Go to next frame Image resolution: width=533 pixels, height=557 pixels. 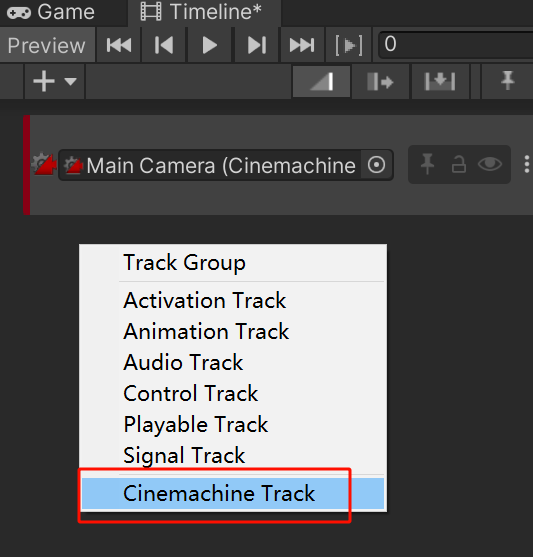[257, 45]
